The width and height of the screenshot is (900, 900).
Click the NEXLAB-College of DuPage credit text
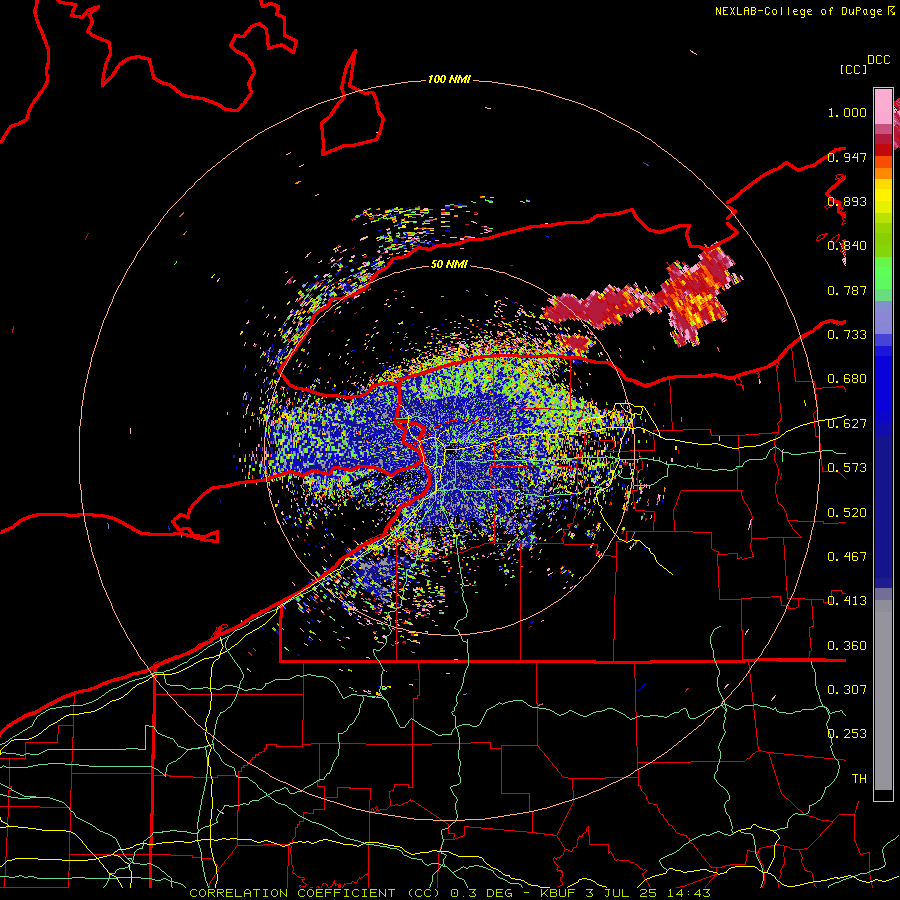point(798,11)
